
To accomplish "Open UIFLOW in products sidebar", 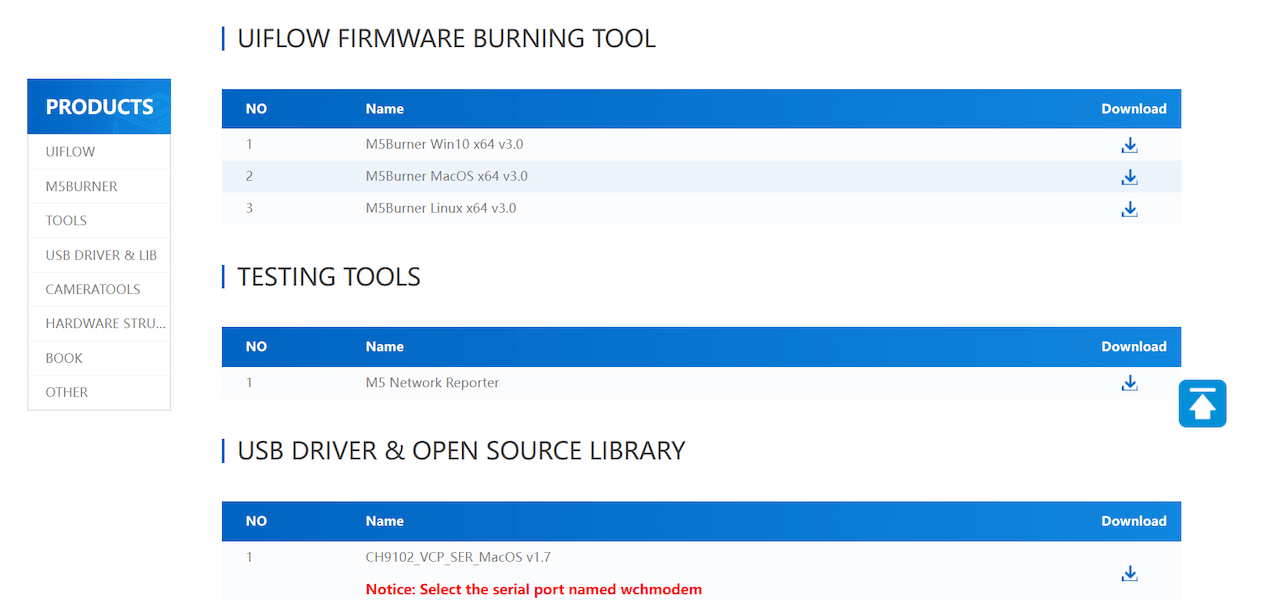I will 99,152.
